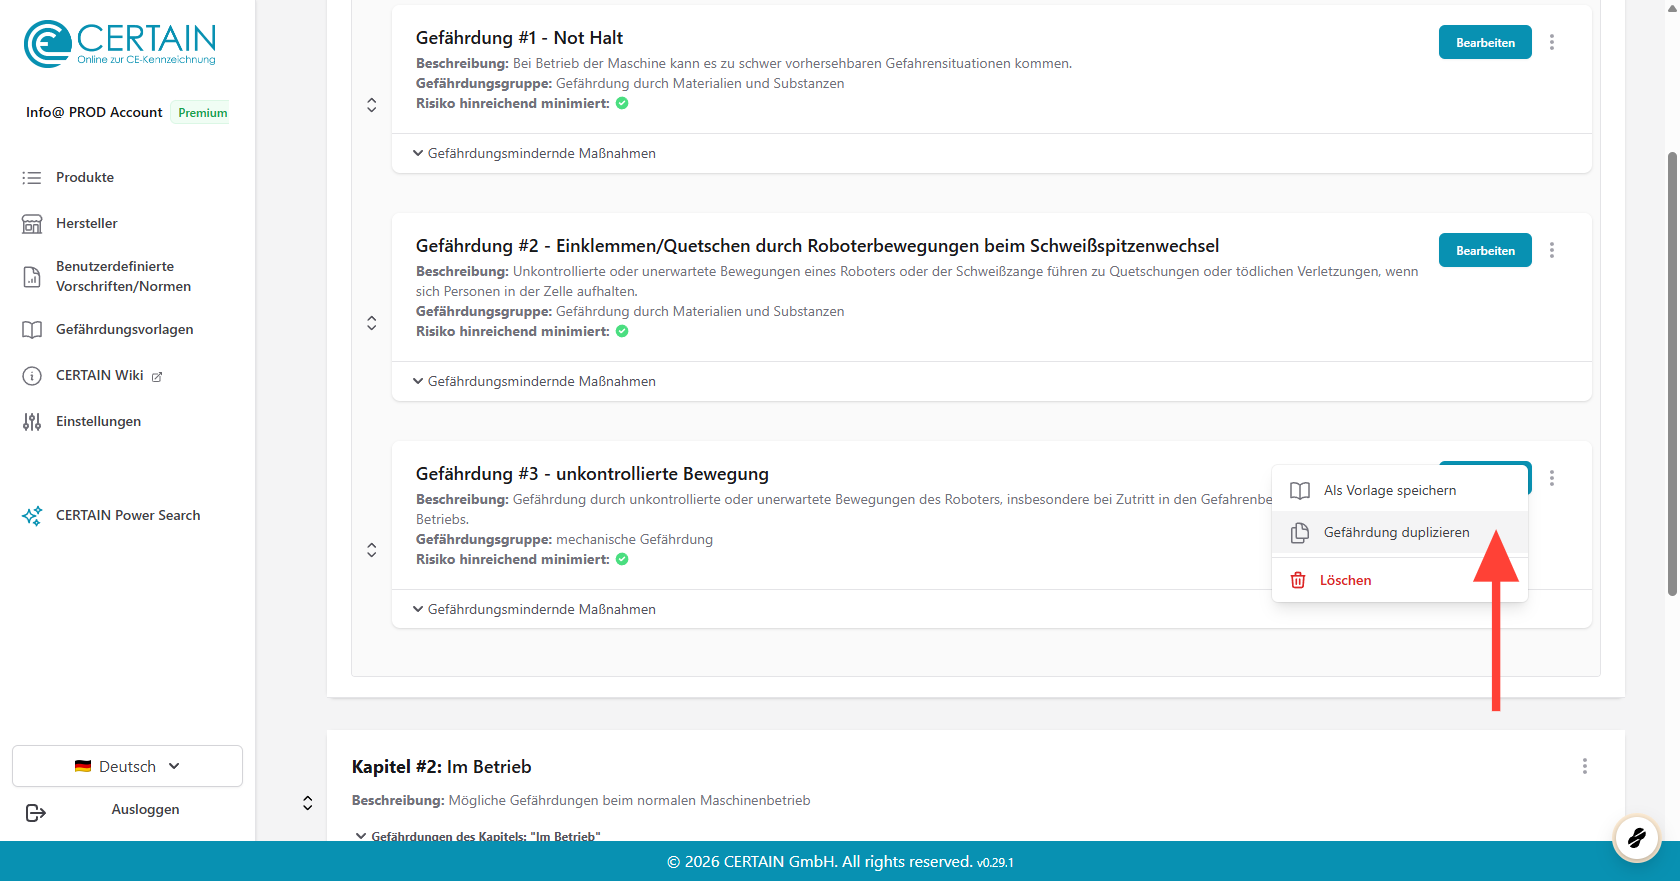Open three-dot menu for Gefährdung #1
1680x881 pixels.
click(x=1551, y=42)
